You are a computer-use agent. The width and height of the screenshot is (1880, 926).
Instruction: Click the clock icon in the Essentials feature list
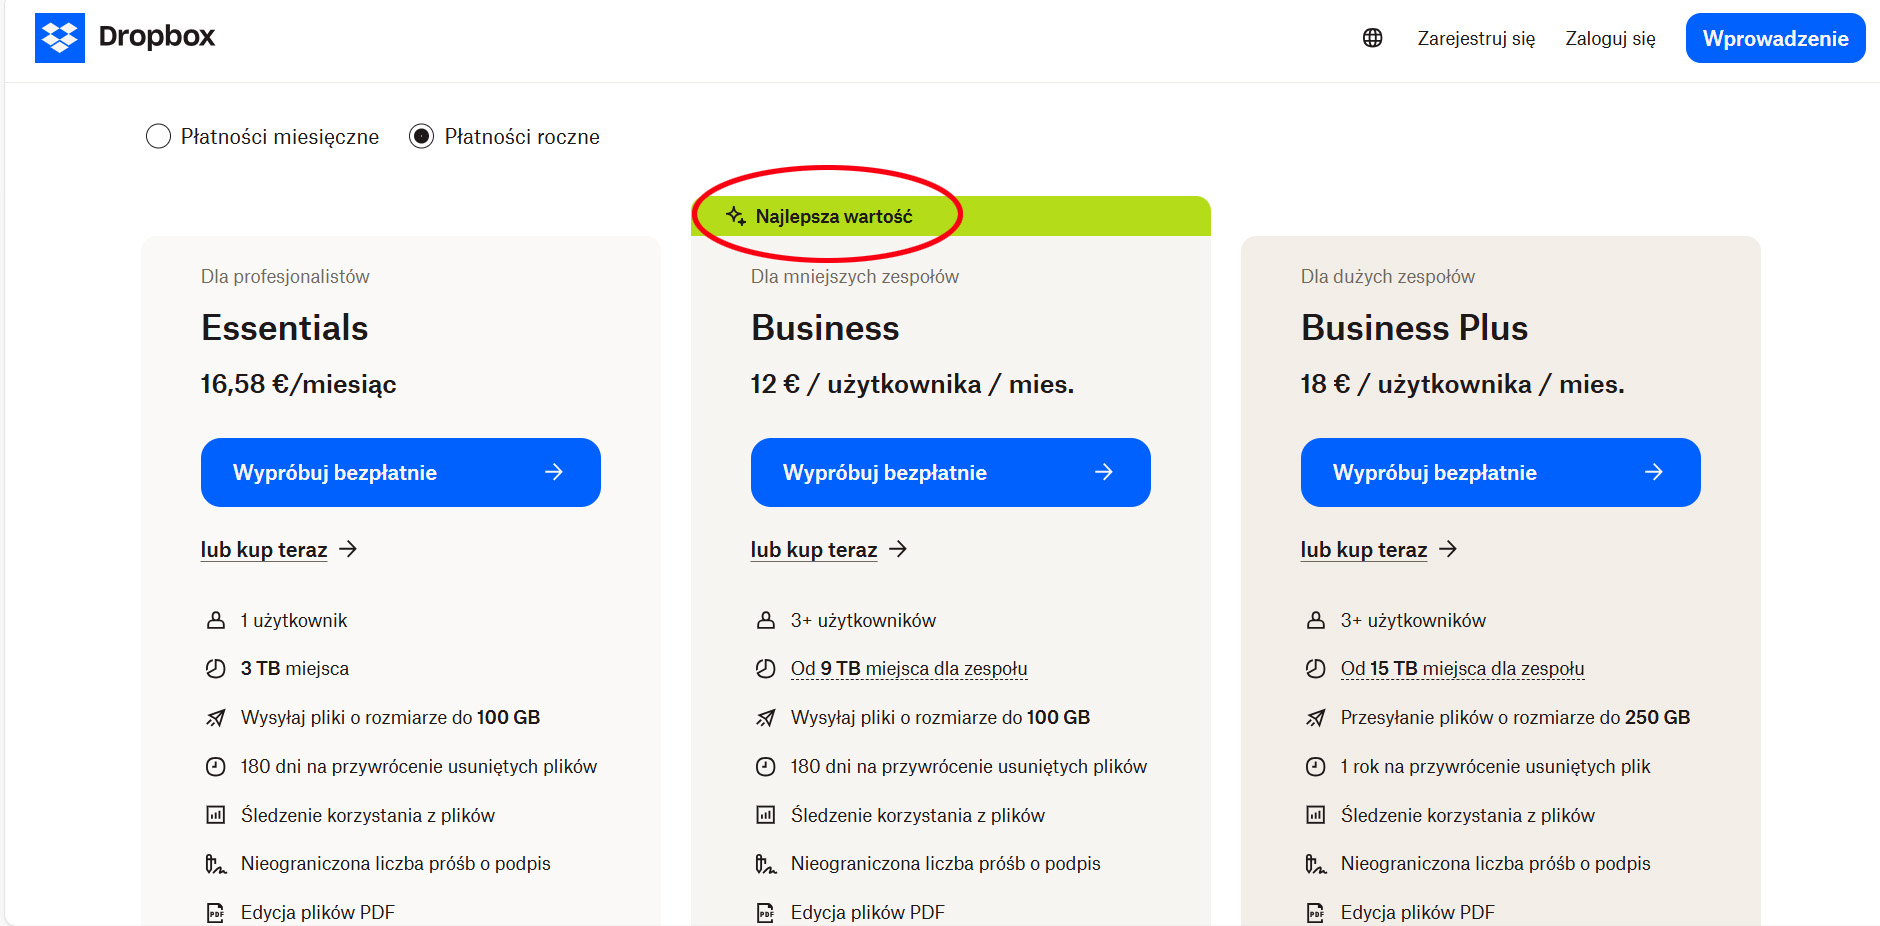click(216, 767)
